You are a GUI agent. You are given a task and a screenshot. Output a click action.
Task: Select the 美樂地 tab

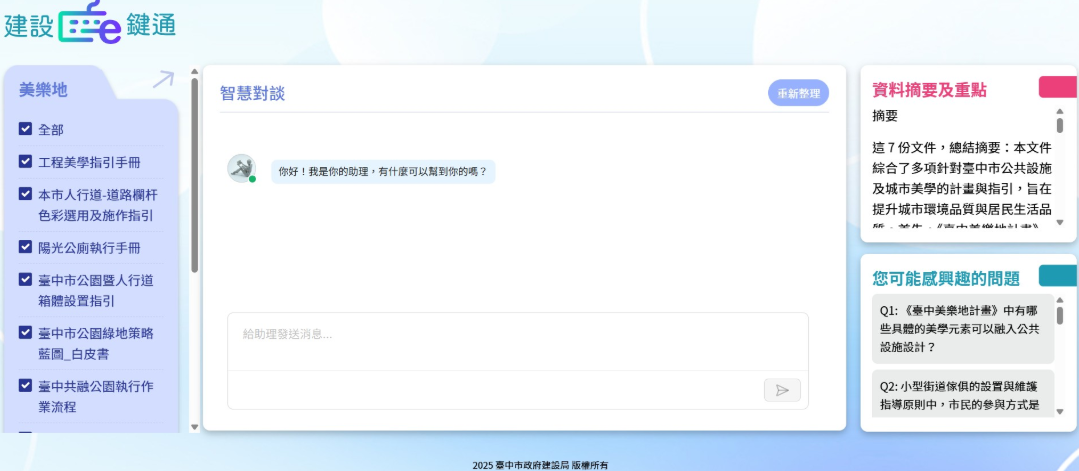[x=43, y=90]
